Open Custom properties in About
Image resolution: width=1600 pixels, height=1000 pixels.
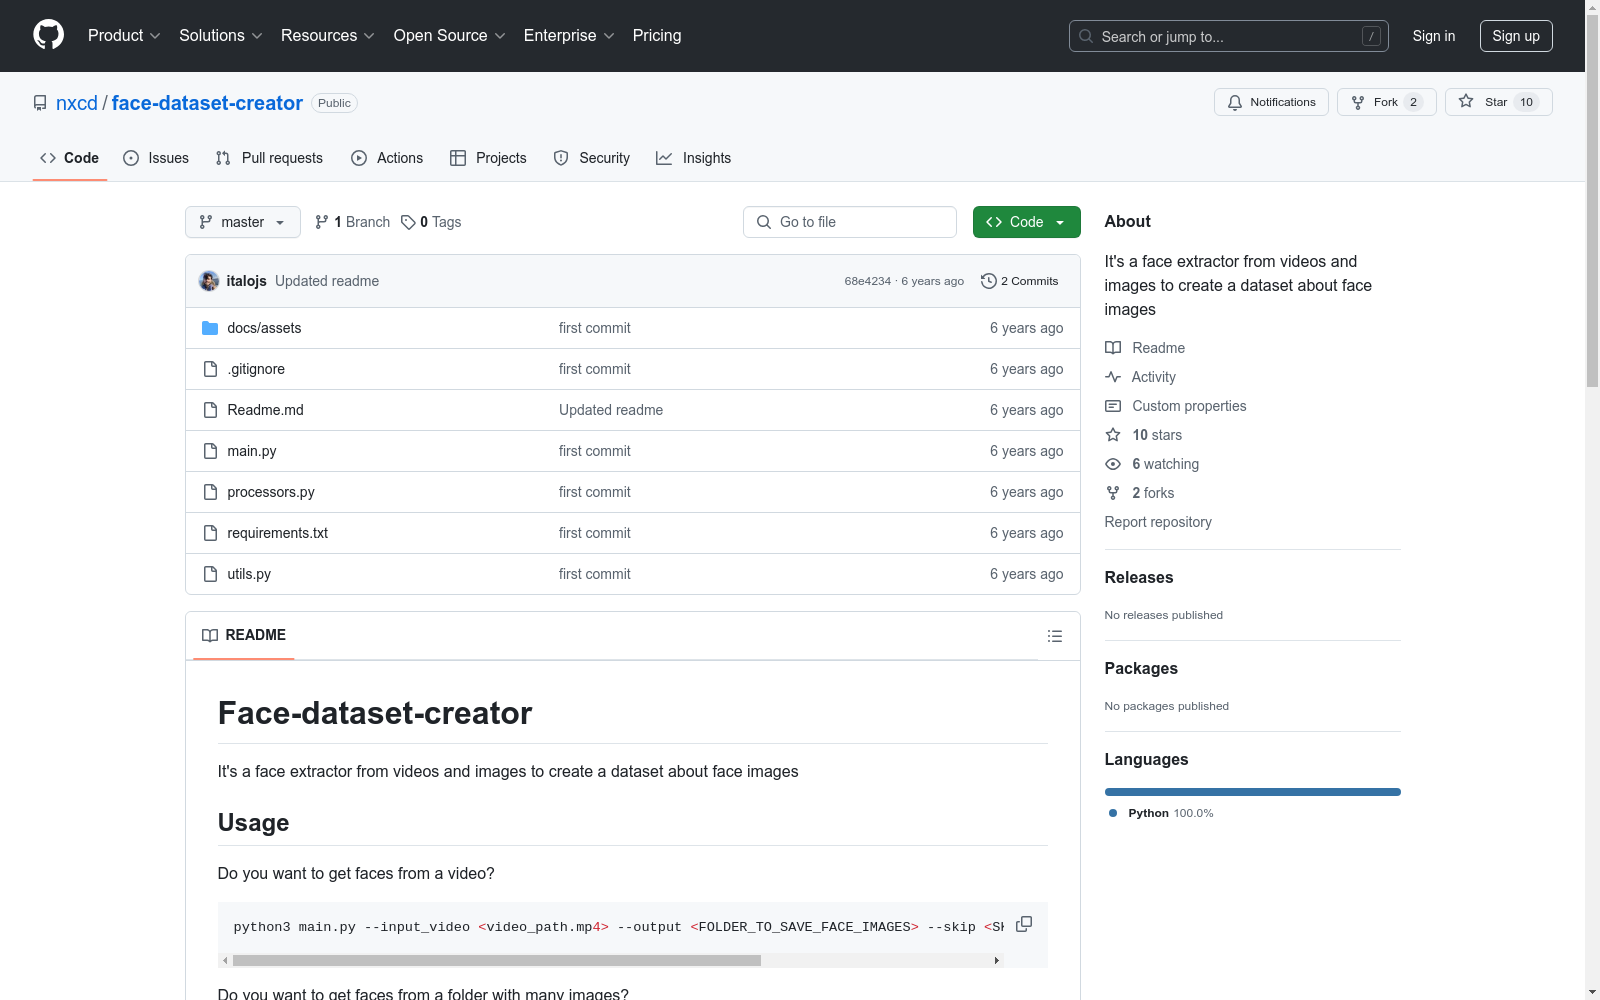pyautogui.click(x=1176, y=406)
